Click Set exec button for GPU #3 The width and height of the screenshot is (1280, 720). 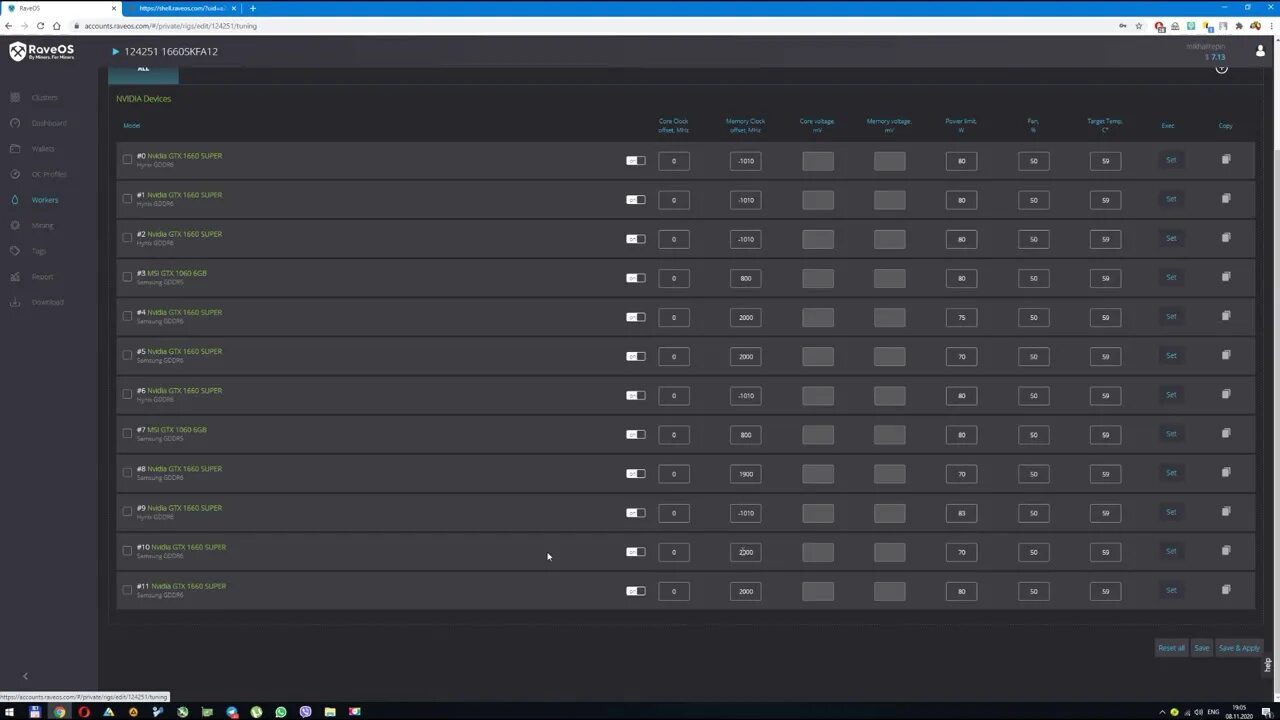1171,277
